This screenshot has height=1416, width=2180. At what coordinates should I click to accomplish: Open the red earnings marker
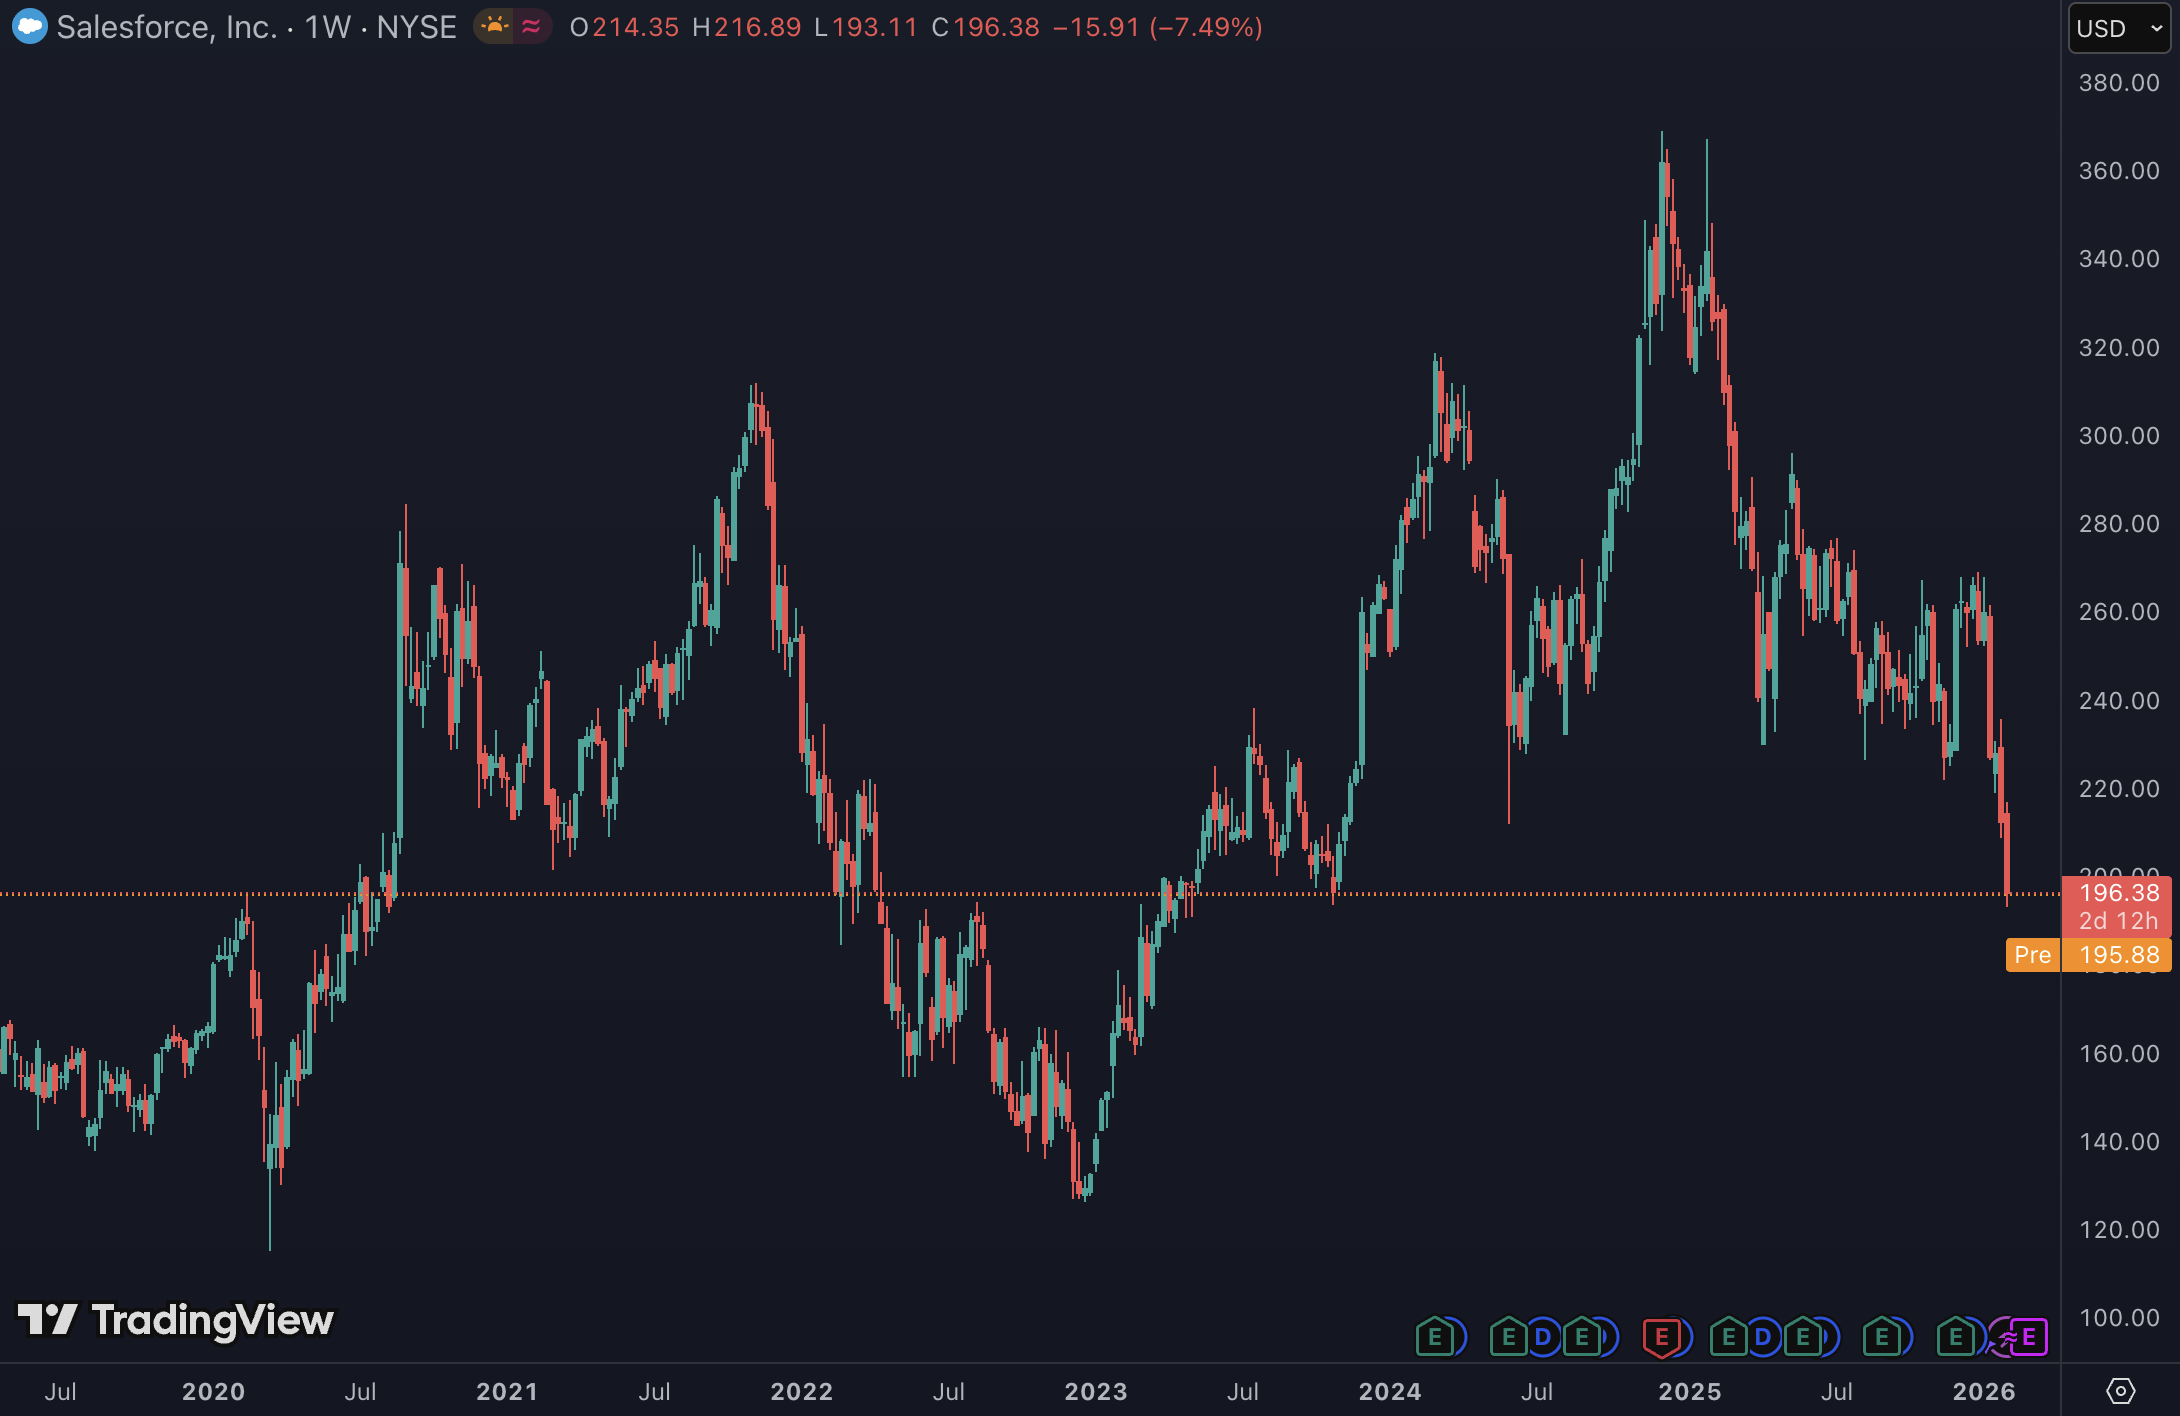tap(1662, 1337)
